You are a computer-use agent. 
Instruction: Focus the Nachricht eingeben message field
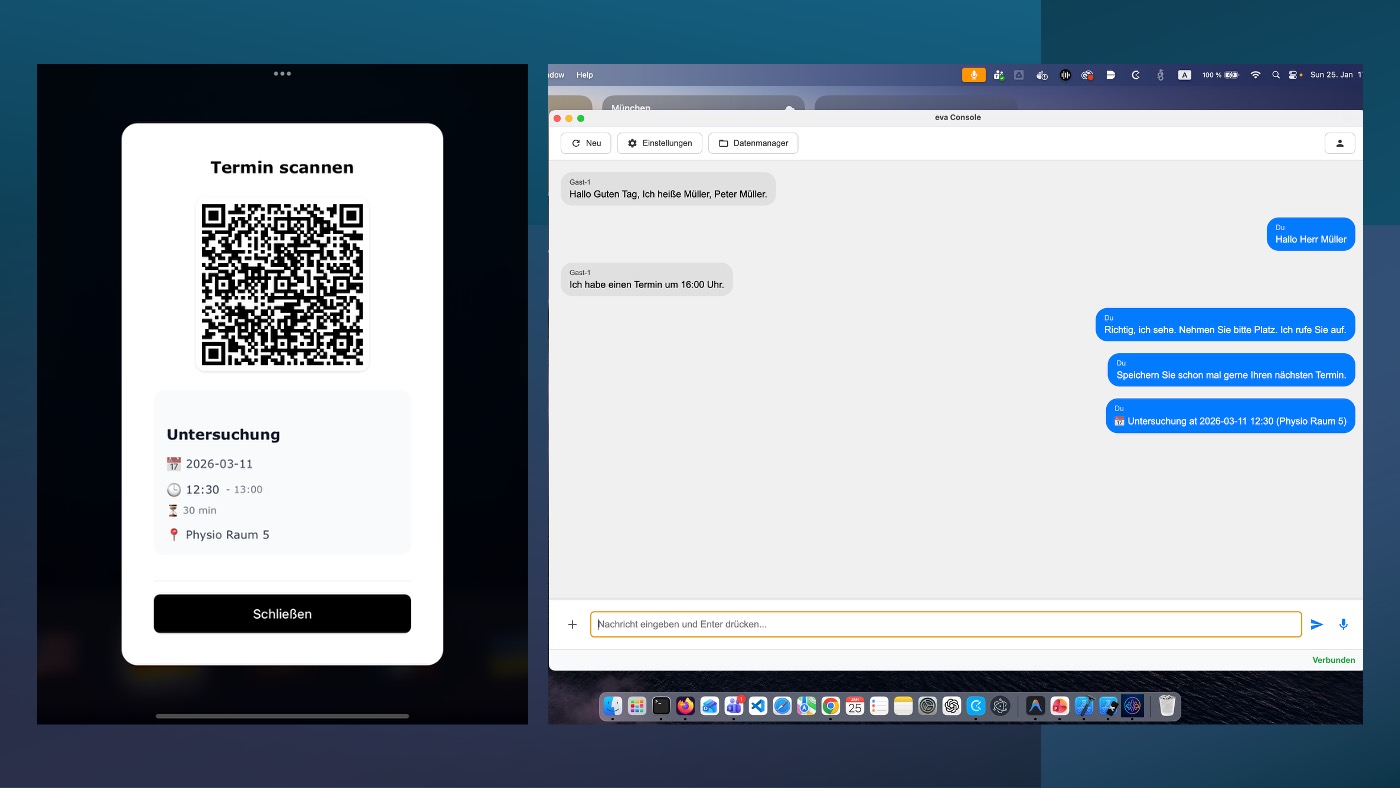click(945, 624)
